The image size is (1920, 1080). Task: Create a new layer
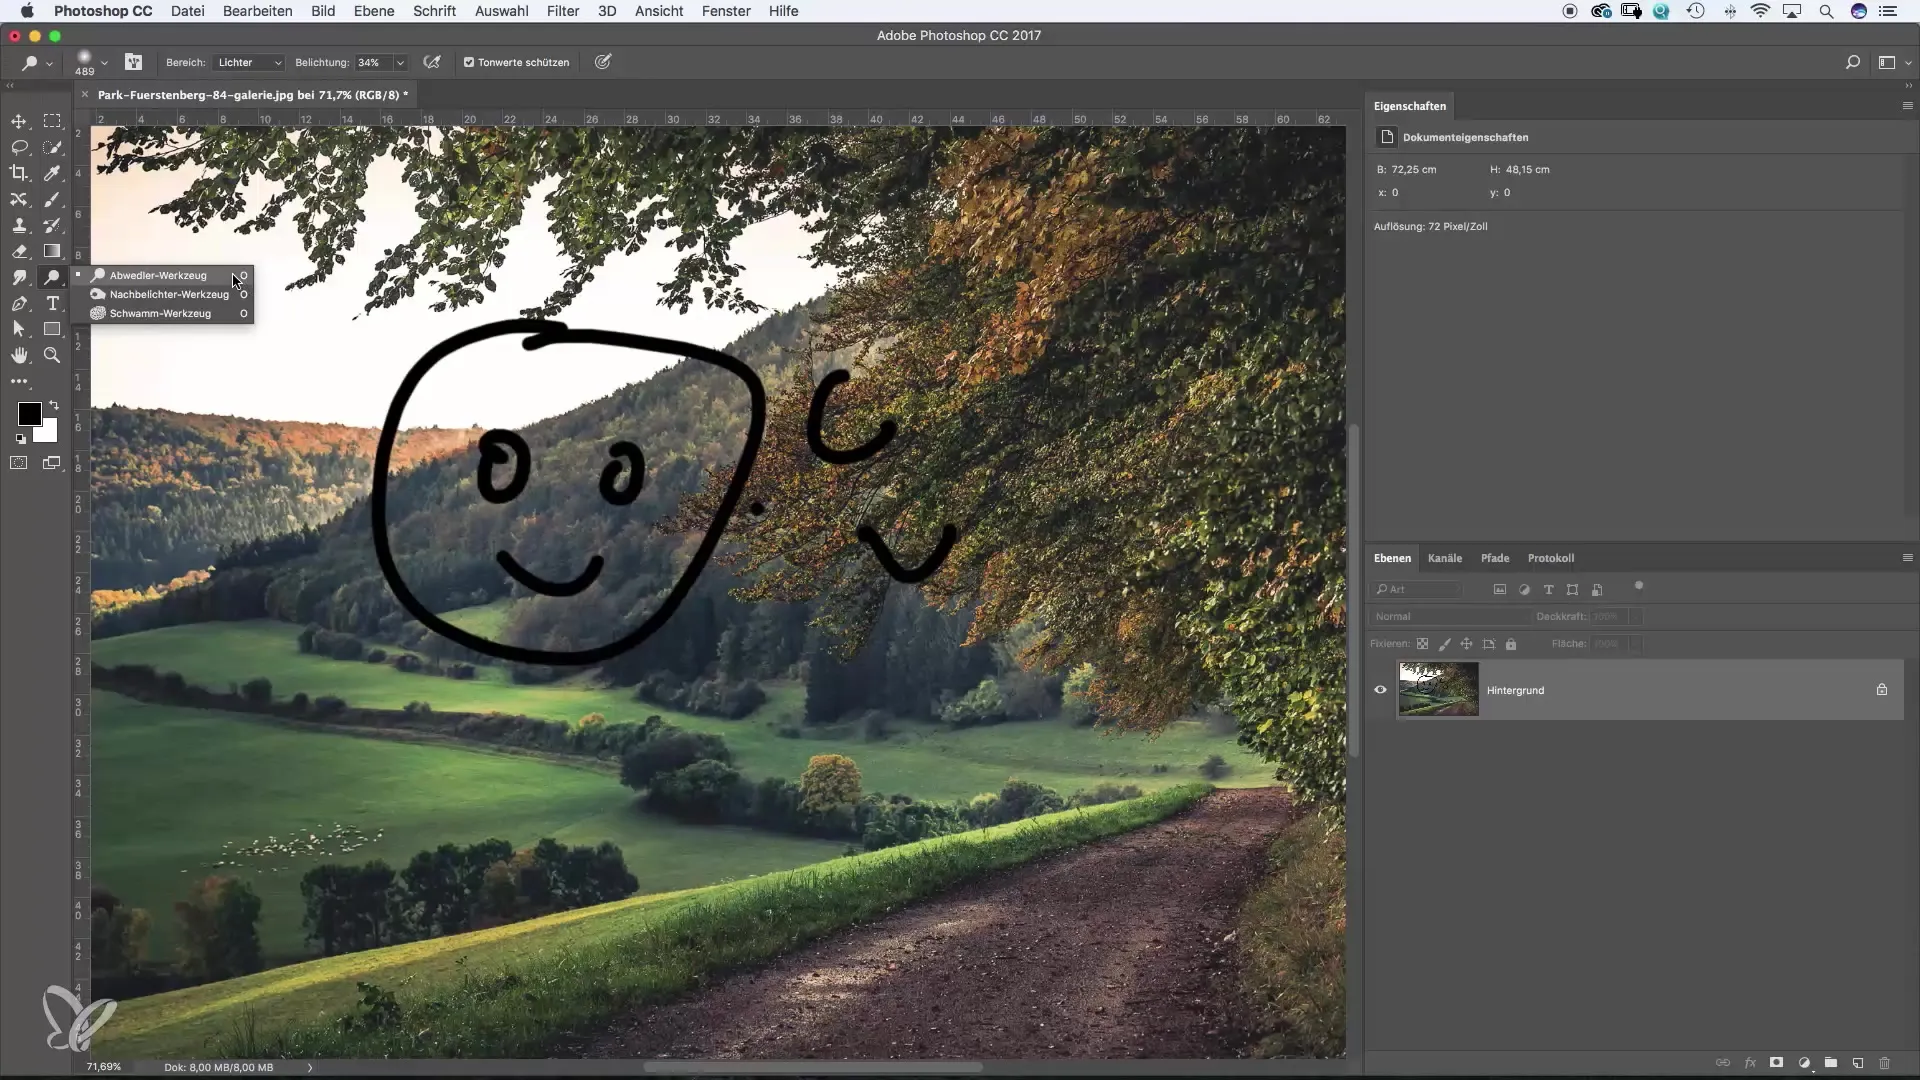pos(1858,1063)
